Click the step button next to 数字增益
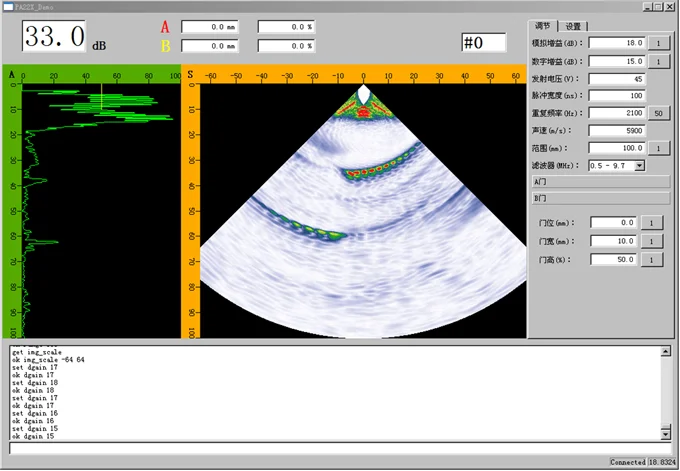 pos(659,61)
